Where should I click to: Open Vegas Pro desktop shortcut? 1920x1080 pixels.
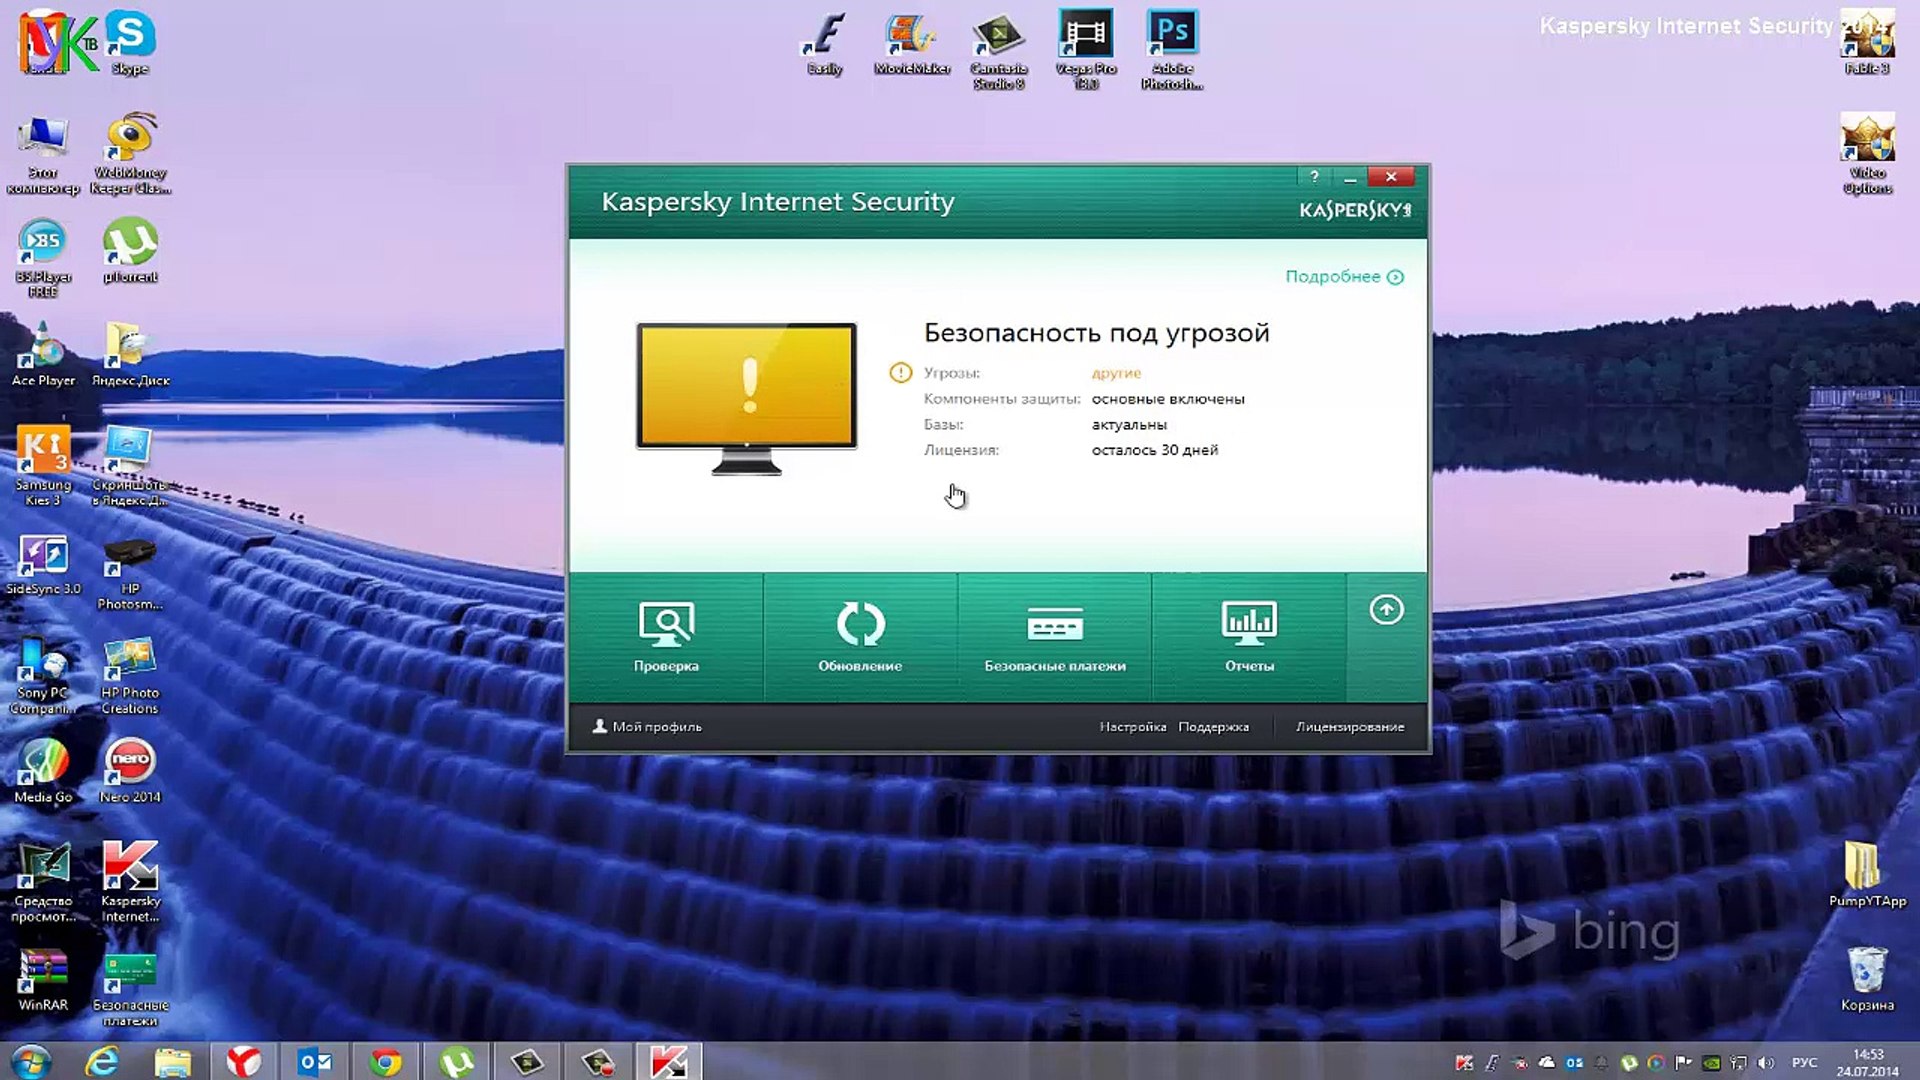point(1086,50)
